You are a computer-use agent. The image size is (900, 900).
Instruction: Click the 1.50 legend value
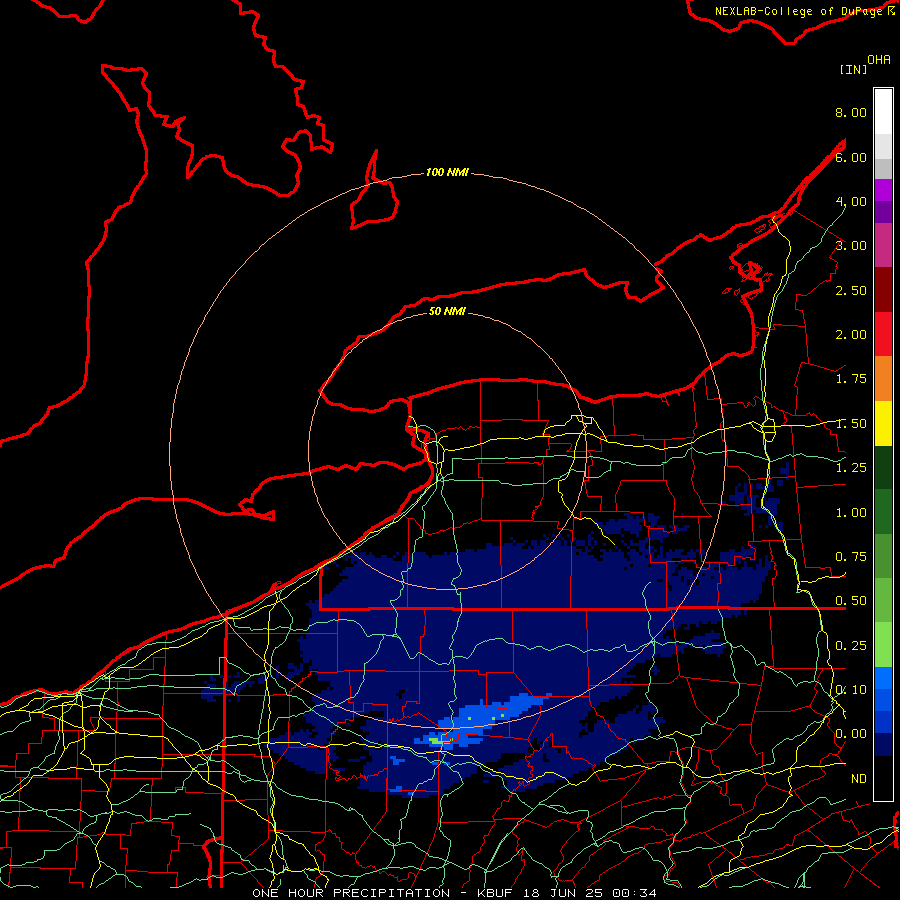(x=851, y=424)
